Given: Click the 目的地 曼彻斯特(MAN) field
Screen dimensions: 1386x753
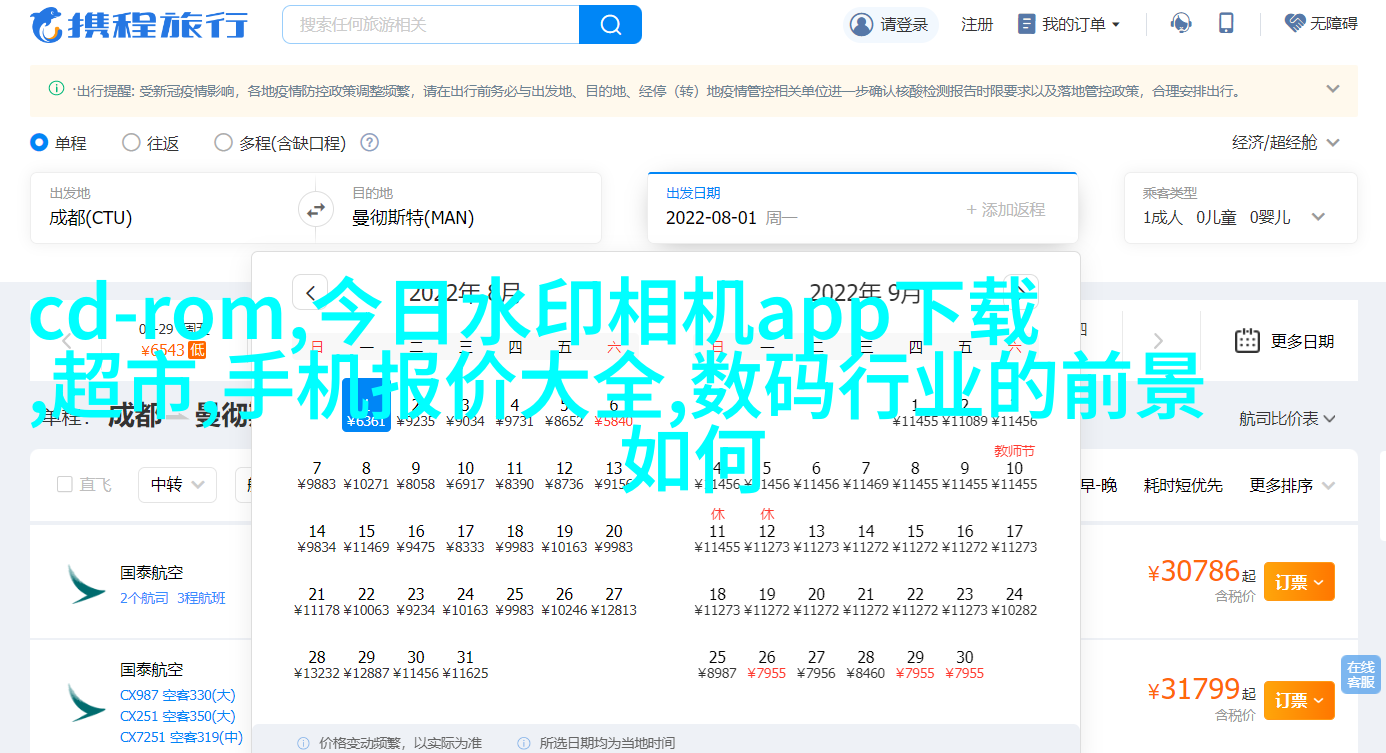Looking at the screenshot, I should (465, 208).
